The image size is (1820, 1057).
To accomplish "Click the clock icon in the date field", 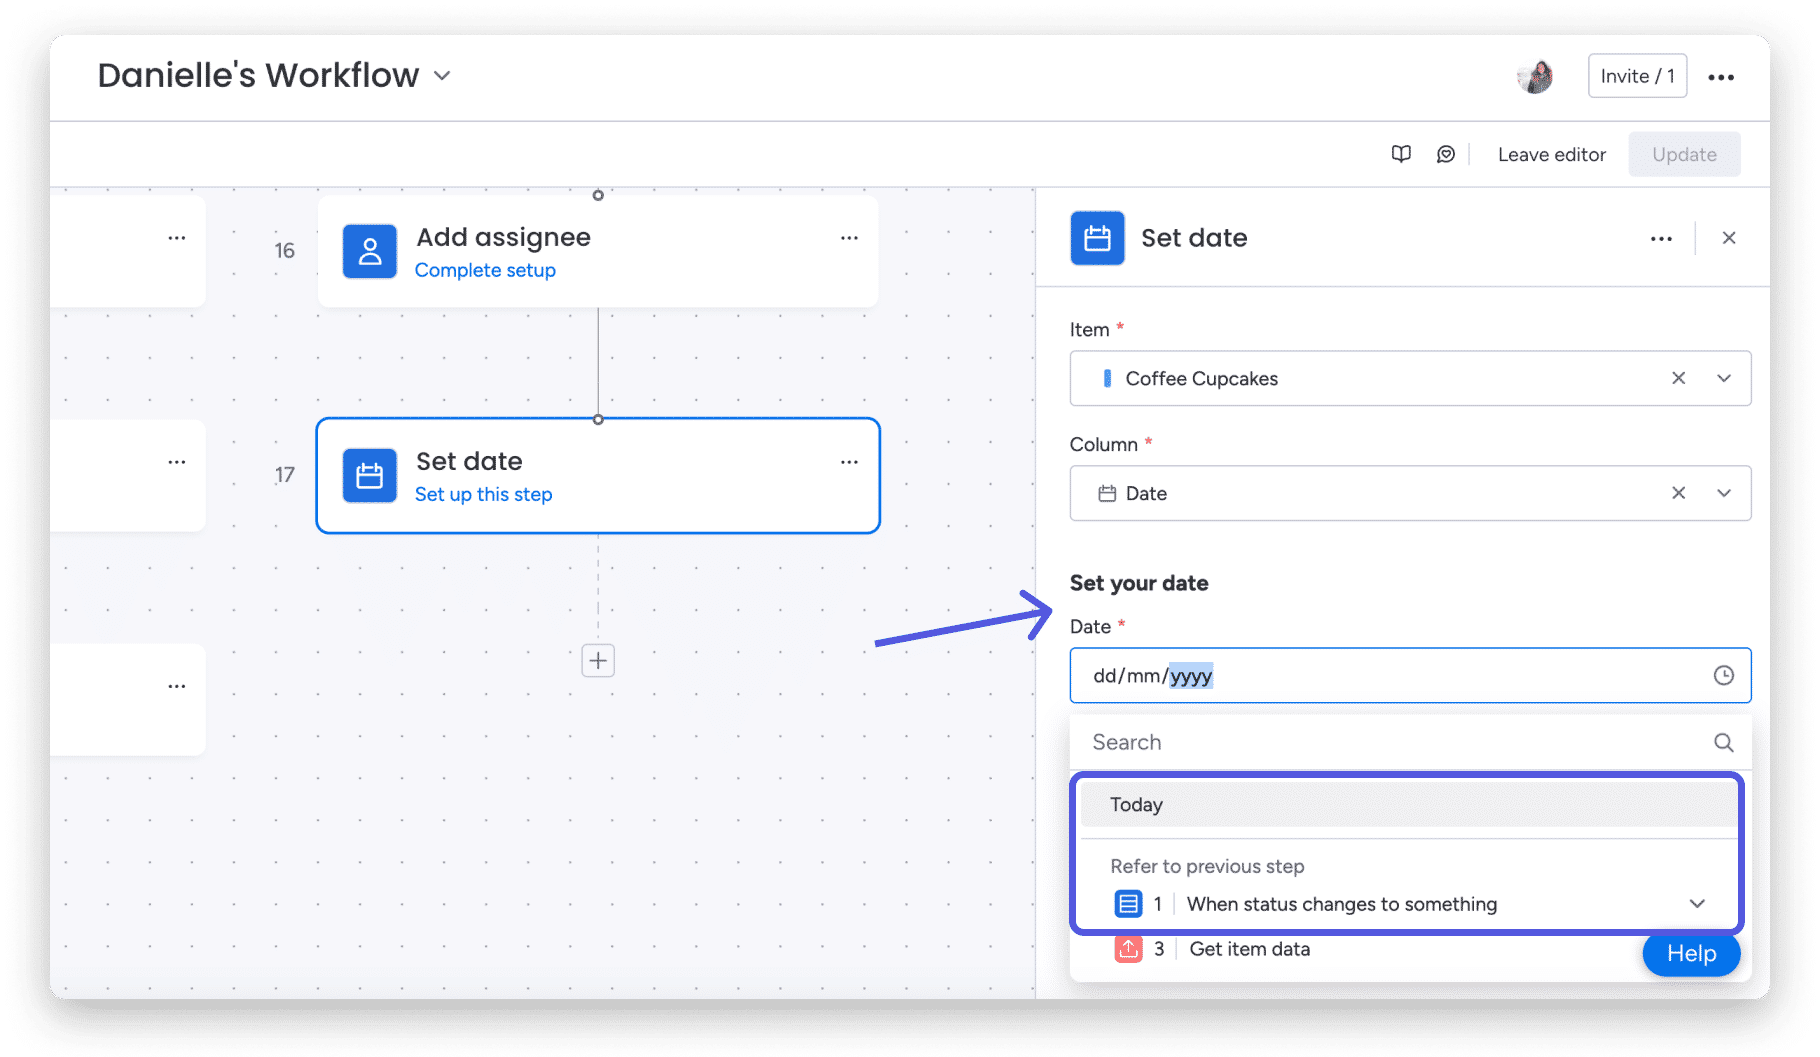I will click(1723, 676).
